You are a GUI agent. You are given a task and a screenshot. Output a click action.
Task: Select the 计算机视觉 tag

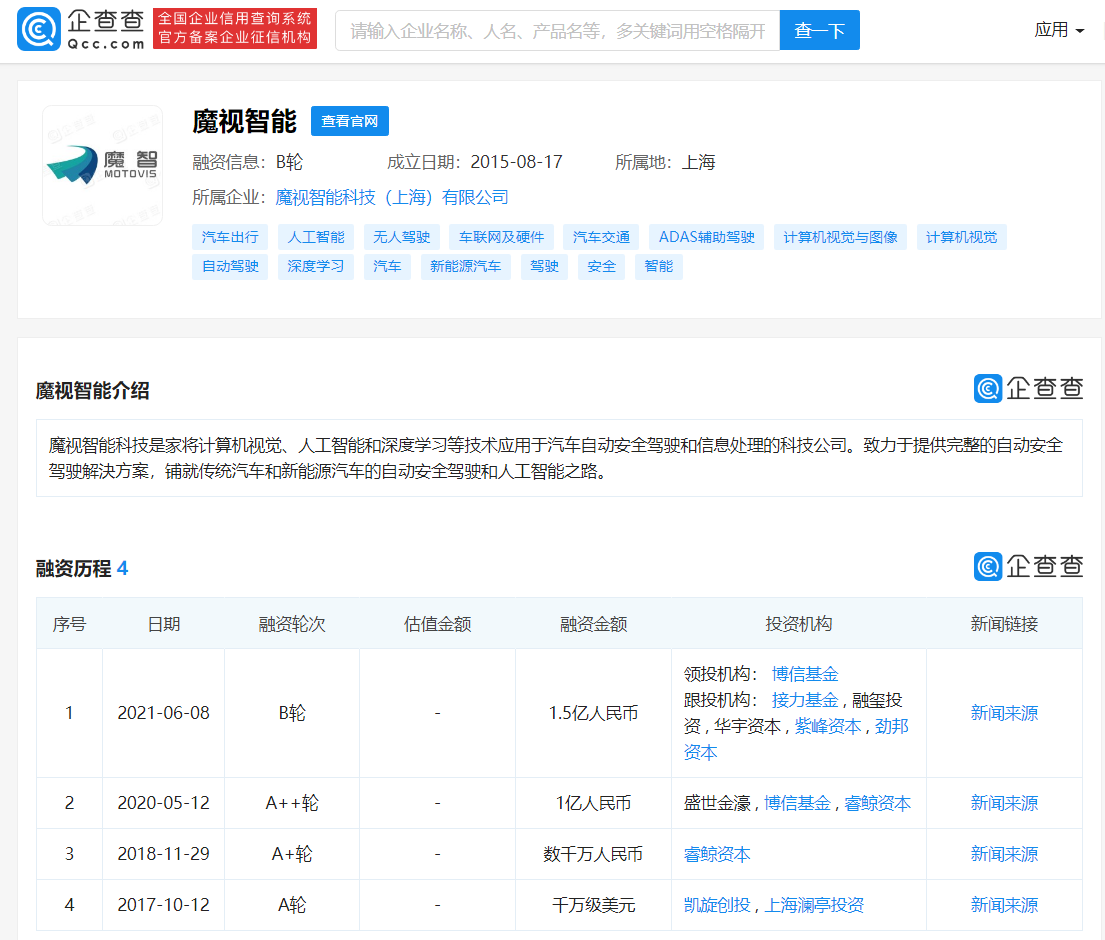click(x=961, y=237)
